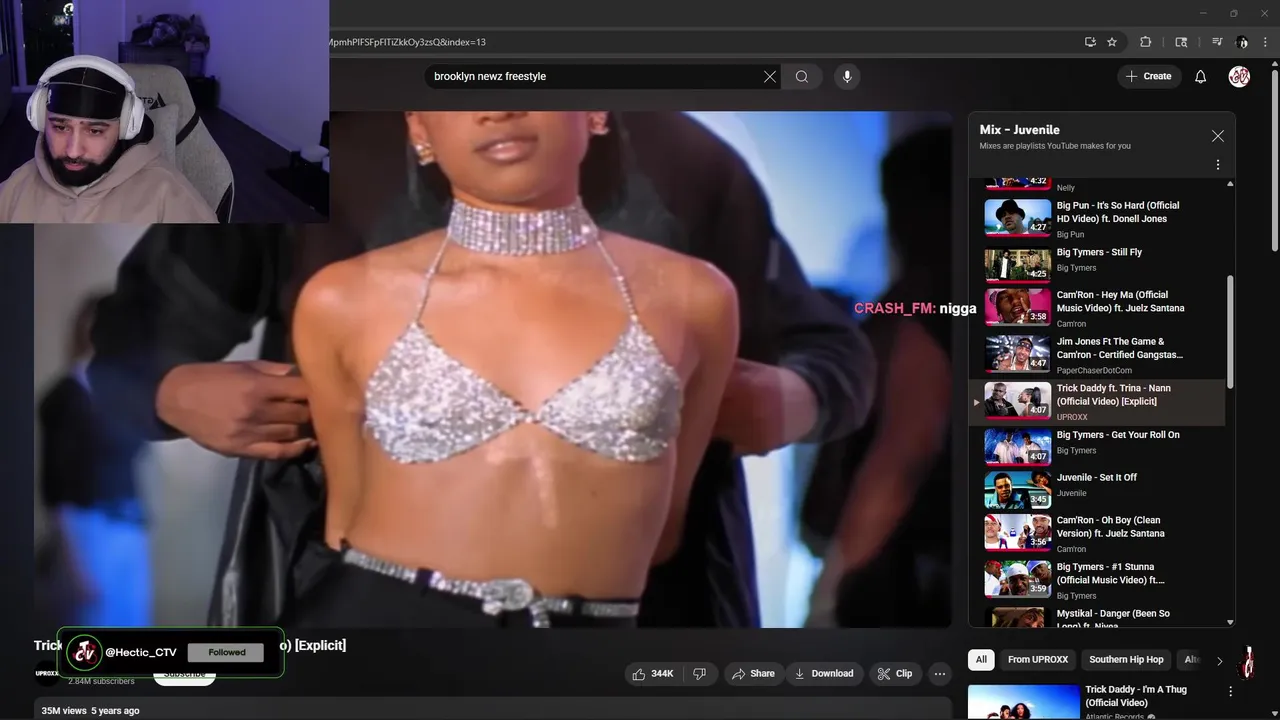Select the From UPROXX filter chip
1280x720 pixels.
click(x=1038, y=660)
